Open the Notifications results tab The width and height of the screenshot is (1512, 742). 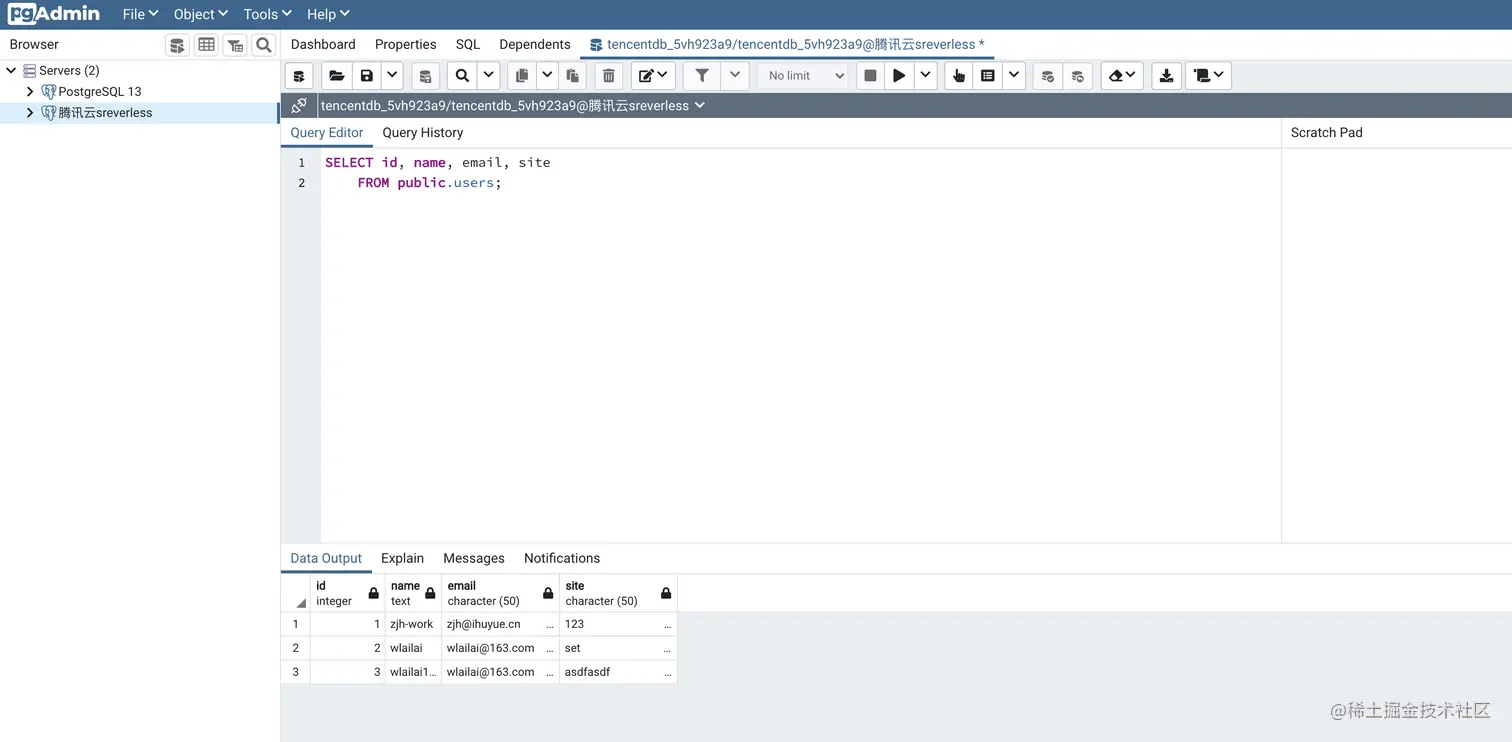click(x=562, y=559)
